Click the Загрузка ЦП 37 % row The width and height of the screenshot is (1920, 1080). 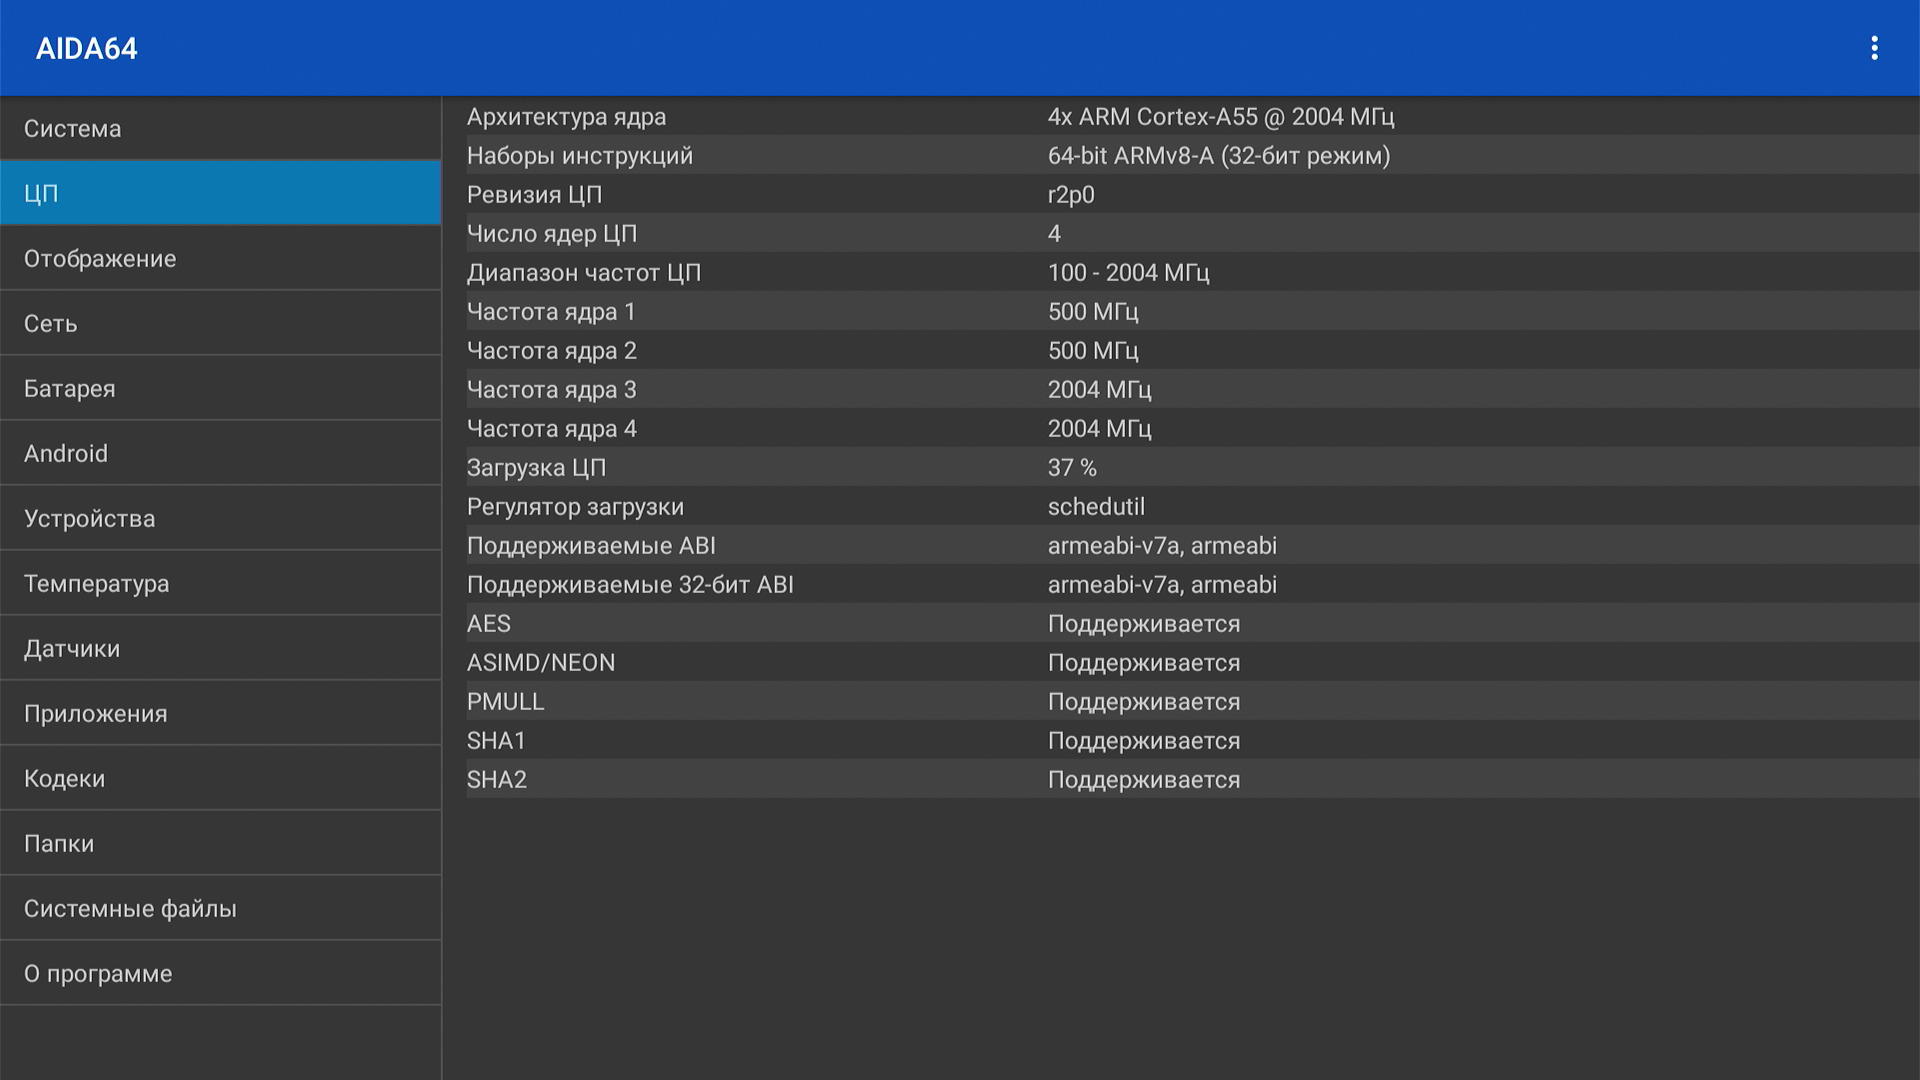pos(1180,467)
